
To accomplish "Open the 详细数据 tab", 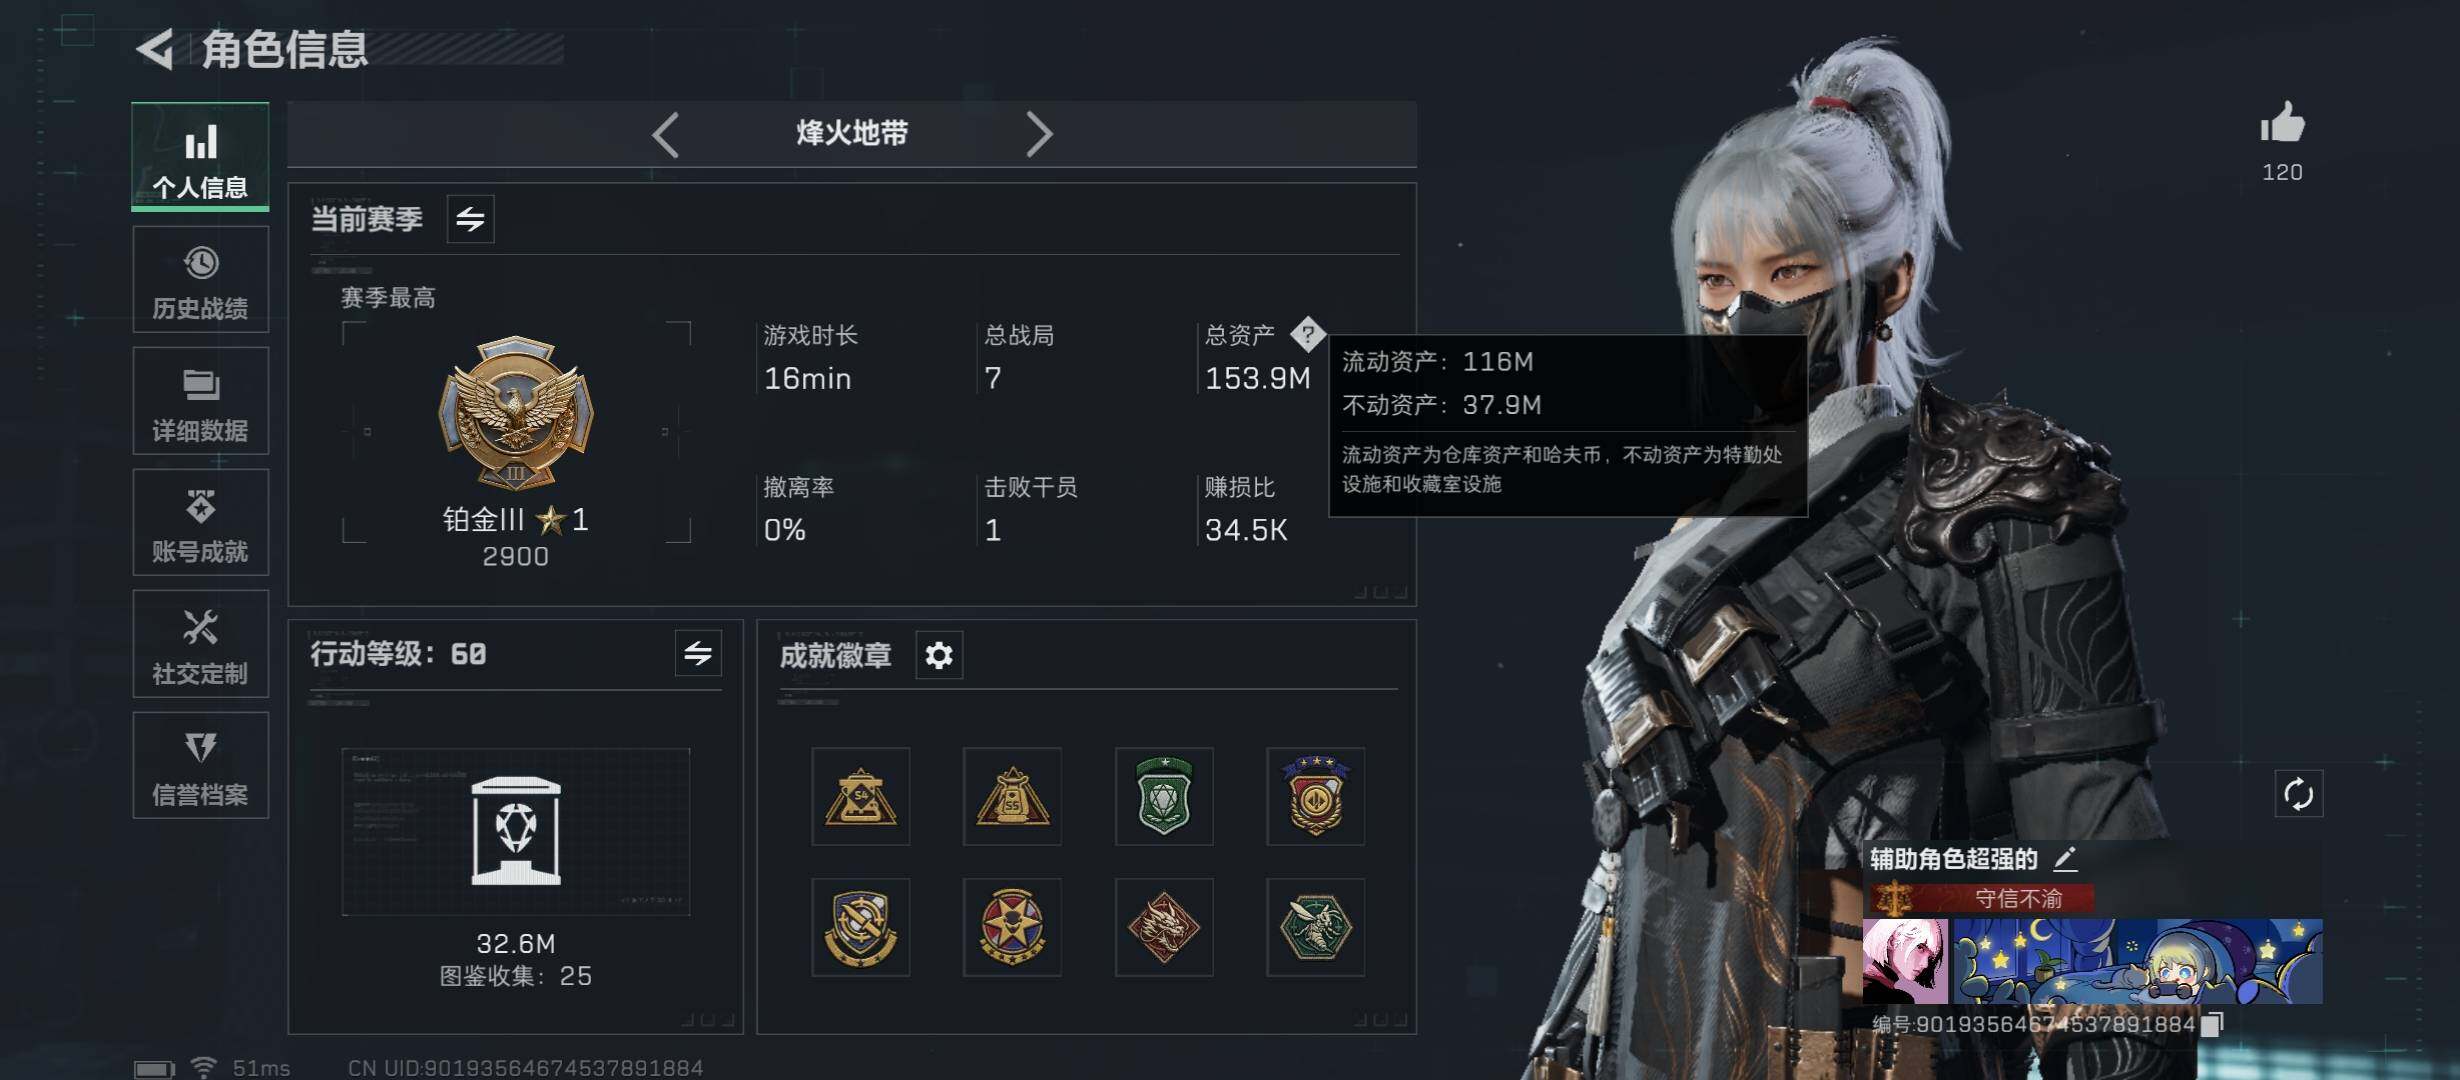I will tap(201, 402).
